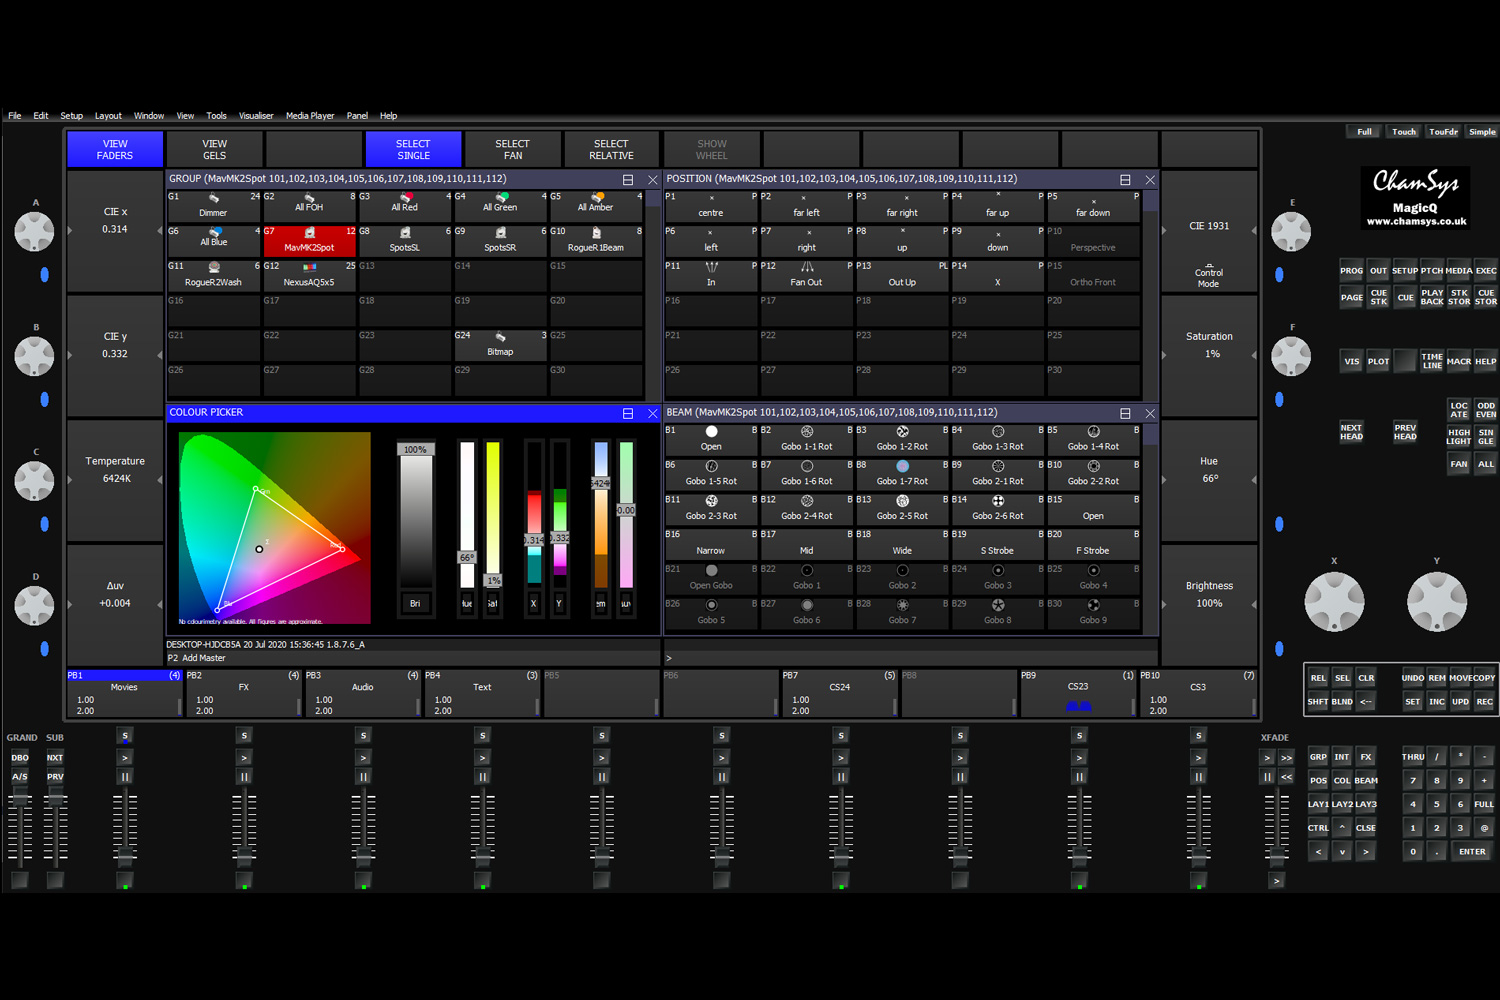Select the All FOH group tile
1500x1000 pixels.
[309, 206]
